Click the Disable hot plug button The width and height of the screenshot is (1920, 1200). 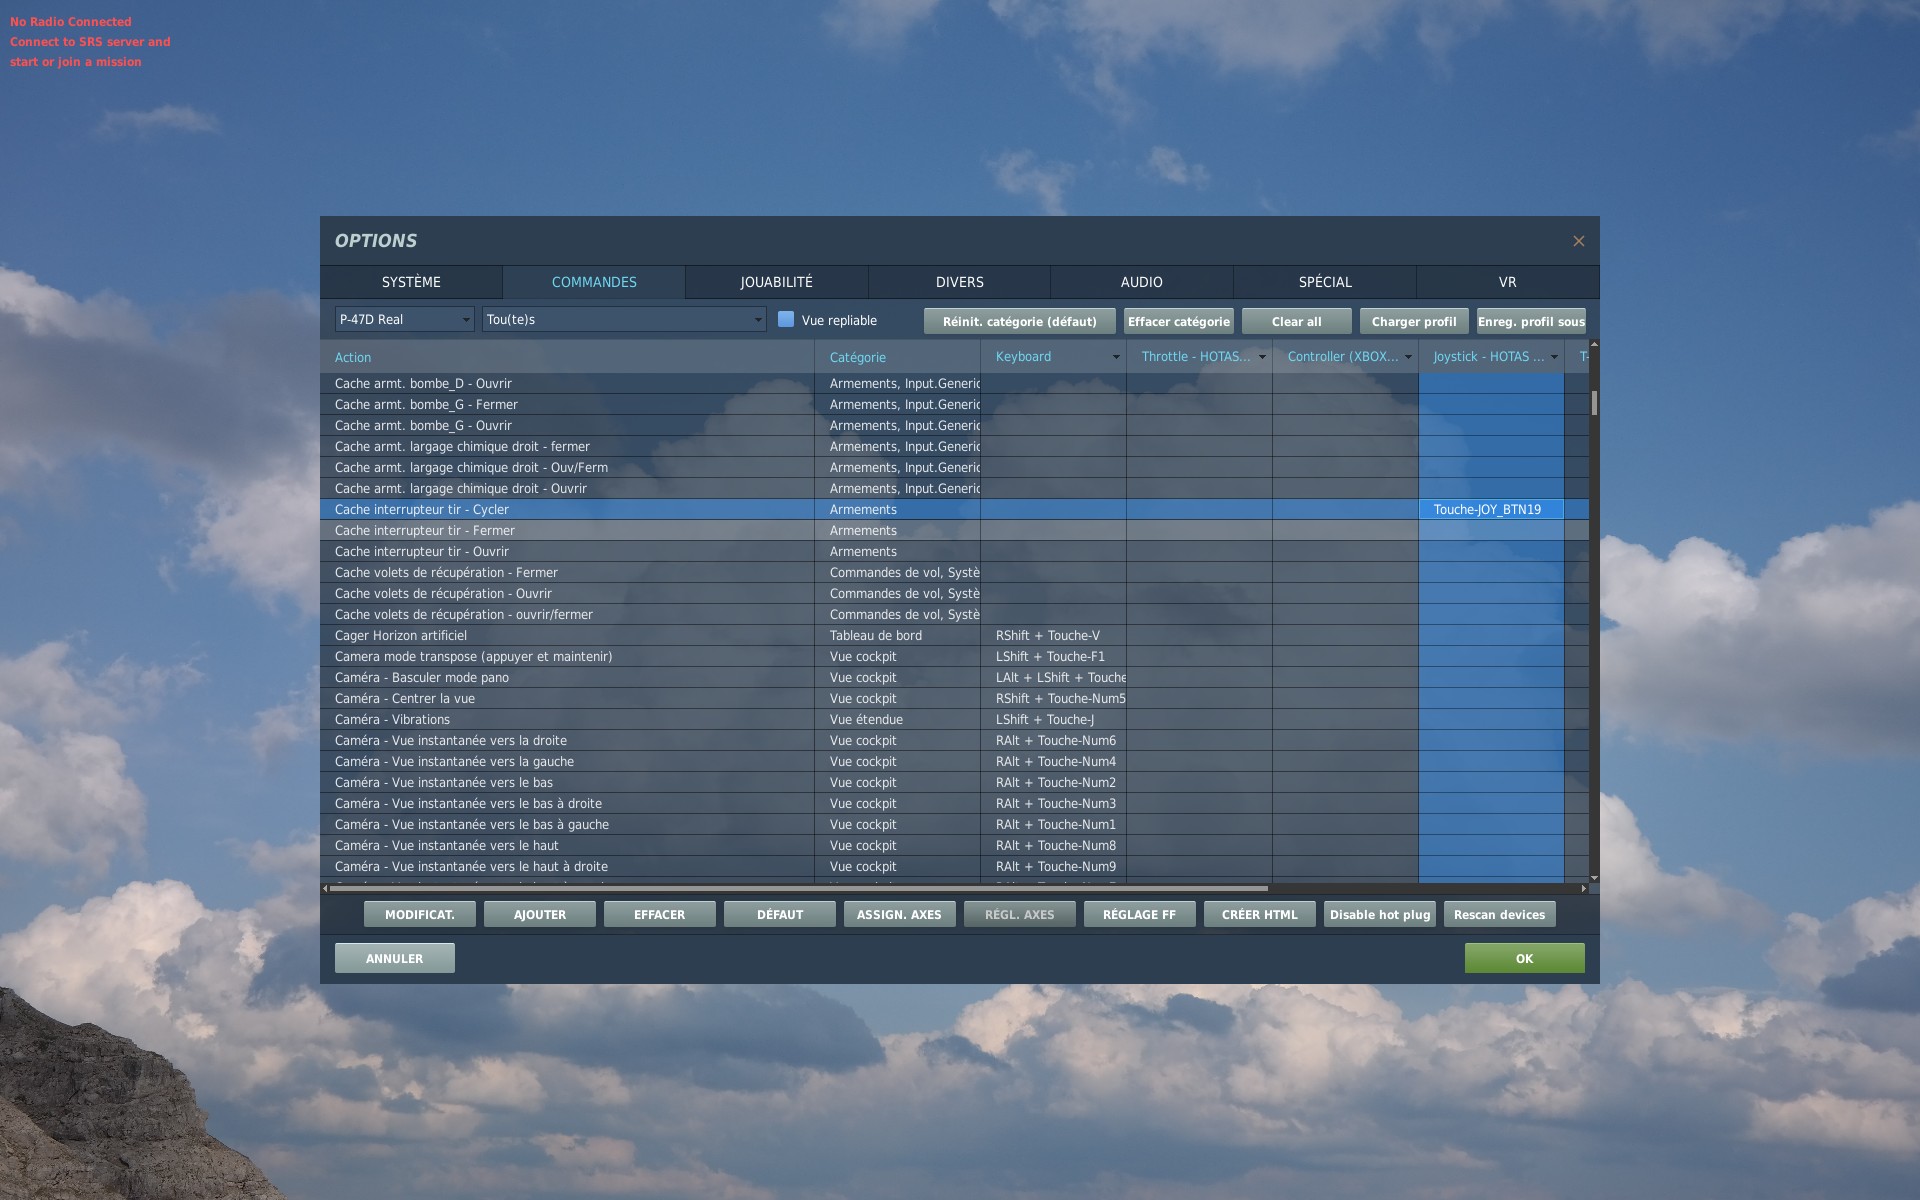[1380, 914]
